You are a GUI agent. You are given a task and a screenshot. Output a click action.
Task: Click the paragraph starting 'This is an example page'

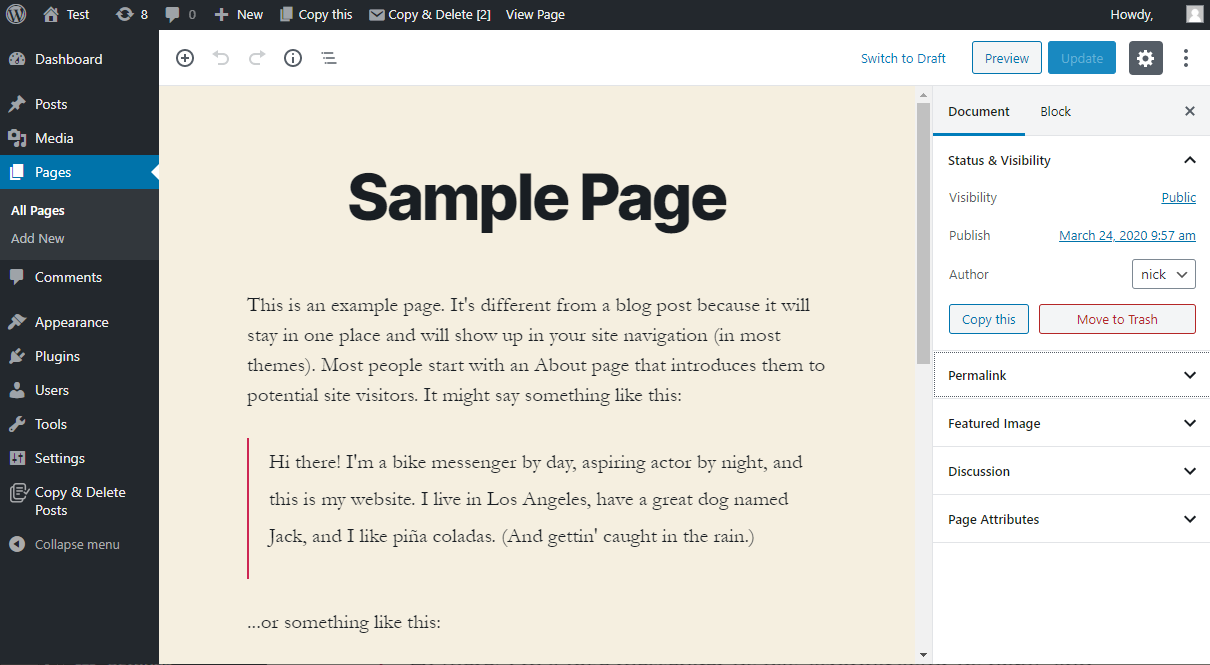pyautogui.click(x=537, y=350)
